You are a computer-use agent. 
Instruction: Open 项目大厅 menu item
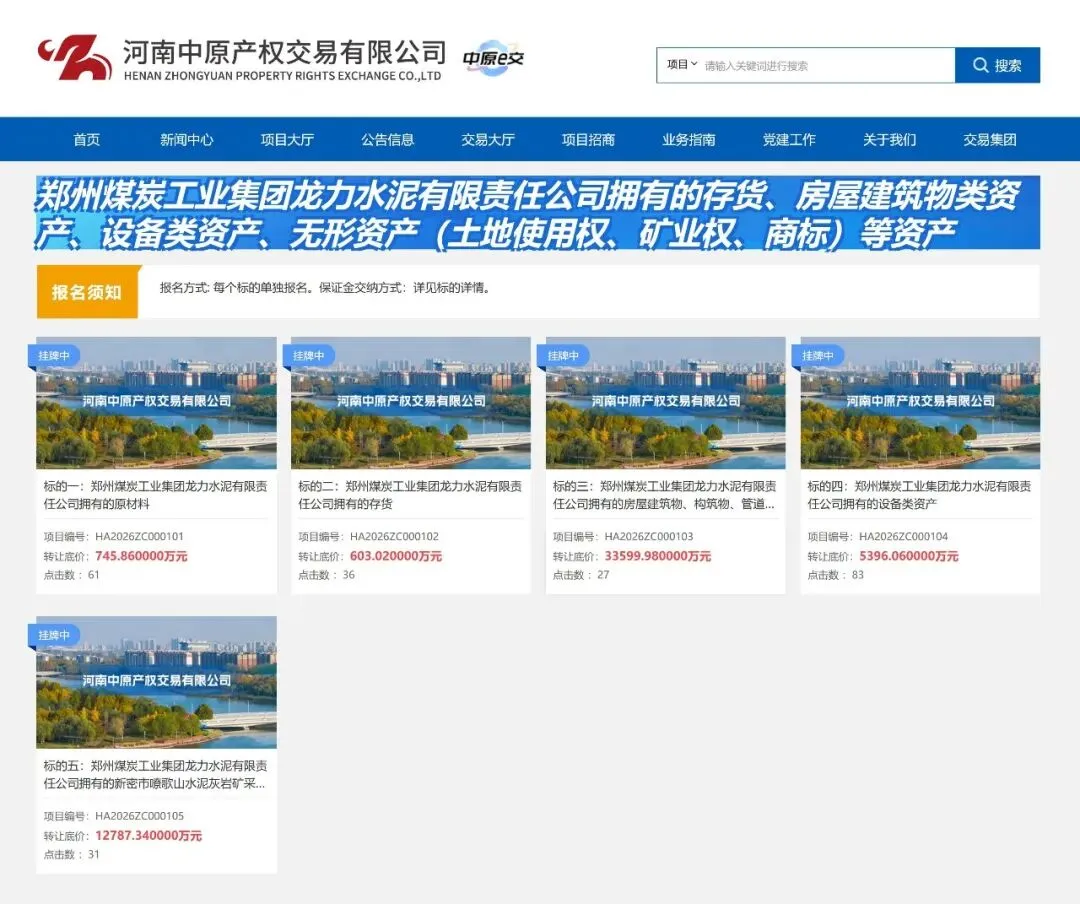[x=287, y=140]
